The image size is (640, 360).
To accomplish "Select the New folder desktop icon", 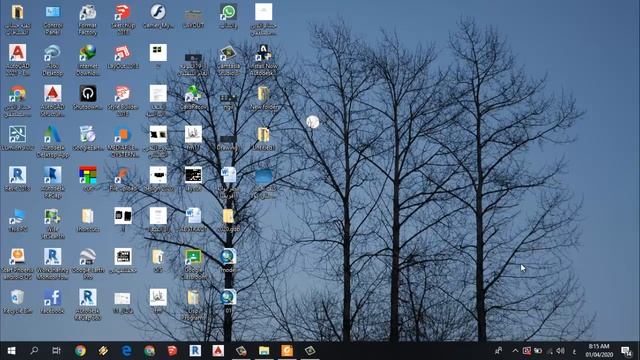I will (x=263, y=98).
